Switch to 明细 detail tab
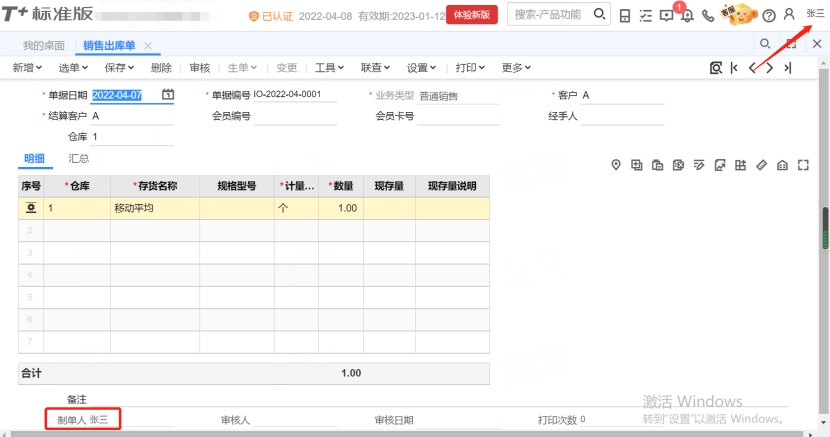830x437 pixels. click(x=34, y=158)
